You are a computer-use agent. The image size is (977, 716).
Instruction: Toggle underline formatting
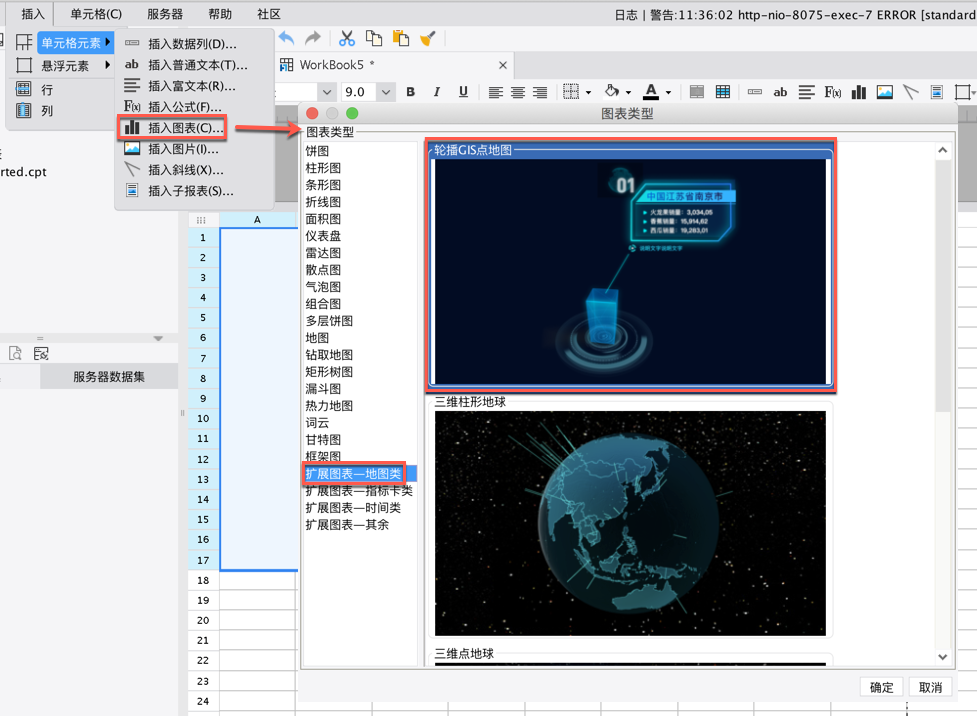pos(463,92)
